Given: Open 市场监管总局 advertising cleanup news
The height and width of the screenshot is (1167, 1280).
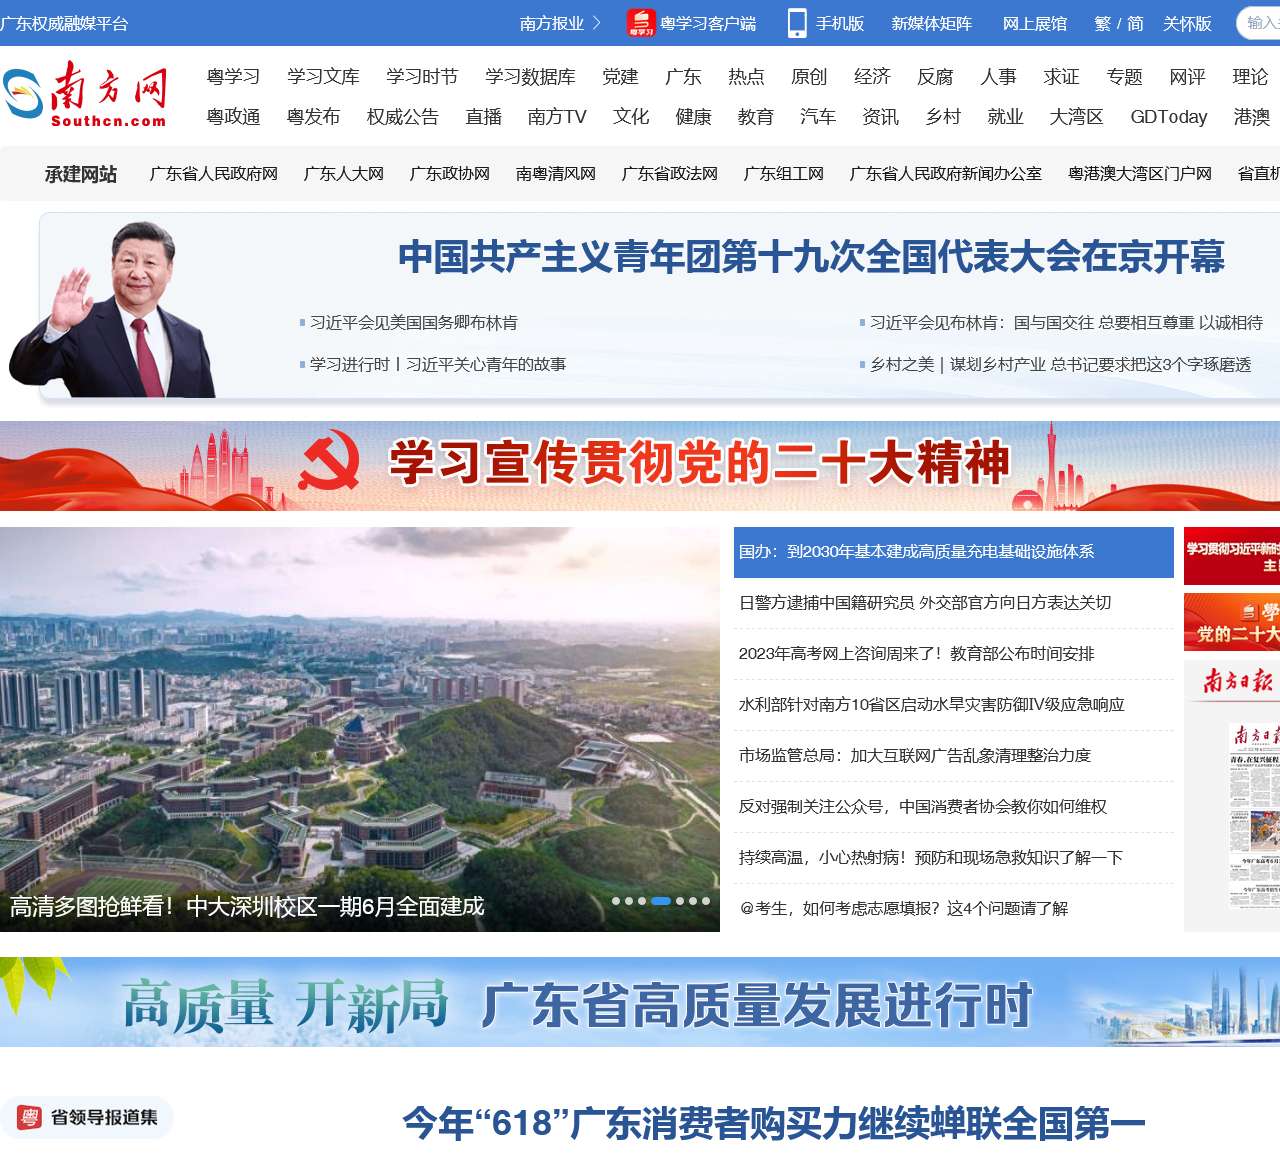Looking at the screenshot, I should 915,756.
